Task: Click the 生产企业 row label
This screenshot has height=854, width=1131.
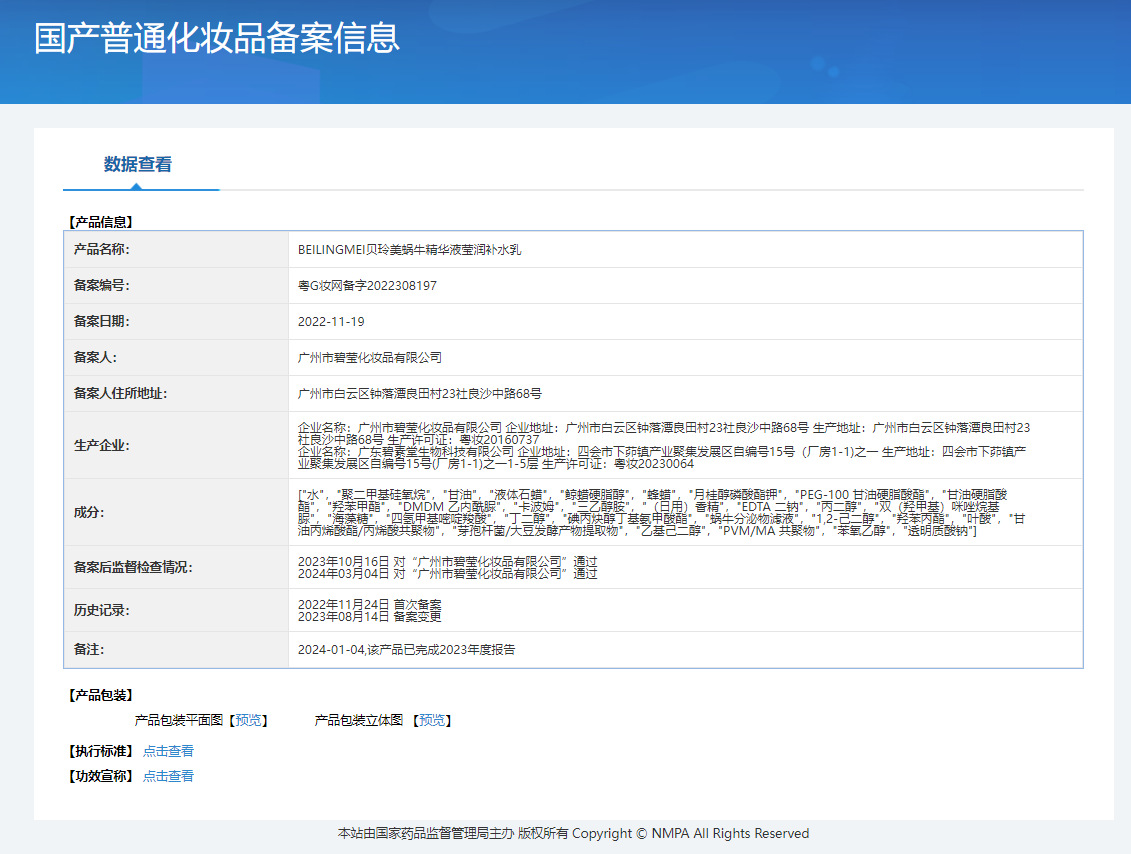Action: pos(102,446)
